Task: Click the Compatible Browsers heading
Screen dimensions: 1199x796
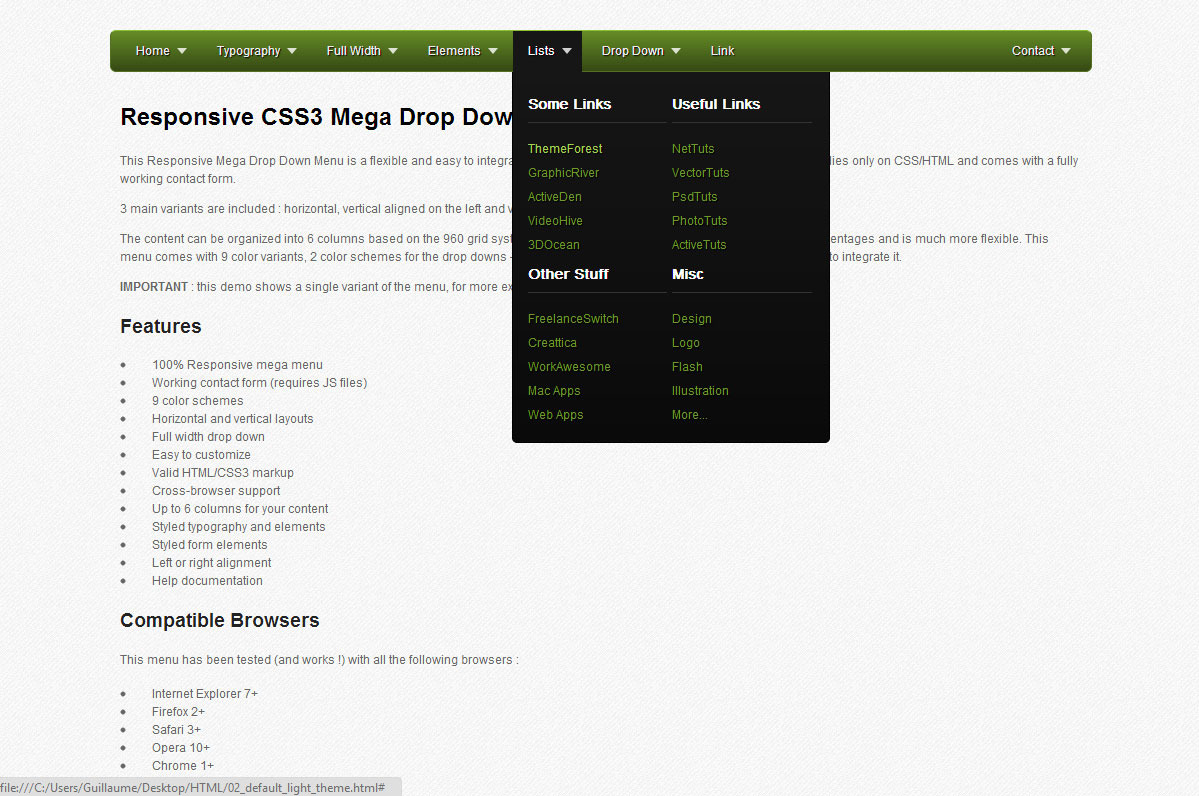Action: (219, 620)
